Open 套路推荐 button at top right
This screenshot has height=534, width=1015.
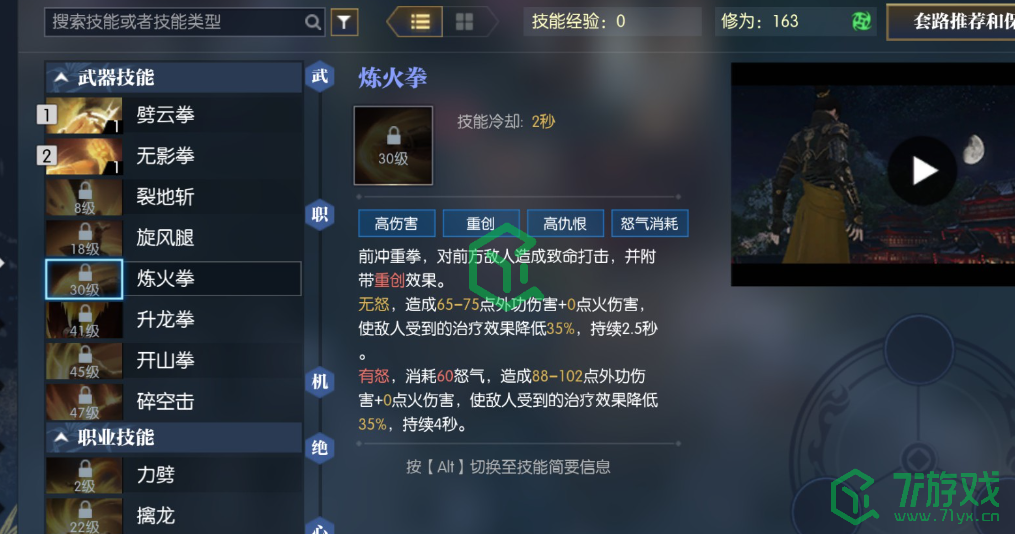[x=951, y=22]
